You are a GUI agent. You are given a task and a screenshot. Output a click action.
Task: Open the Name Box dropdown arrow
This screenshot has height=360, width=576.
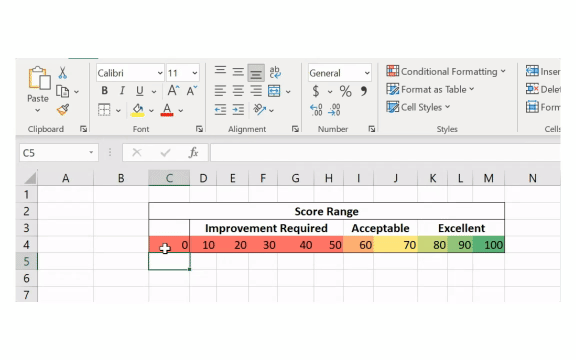tap(91, 152)
